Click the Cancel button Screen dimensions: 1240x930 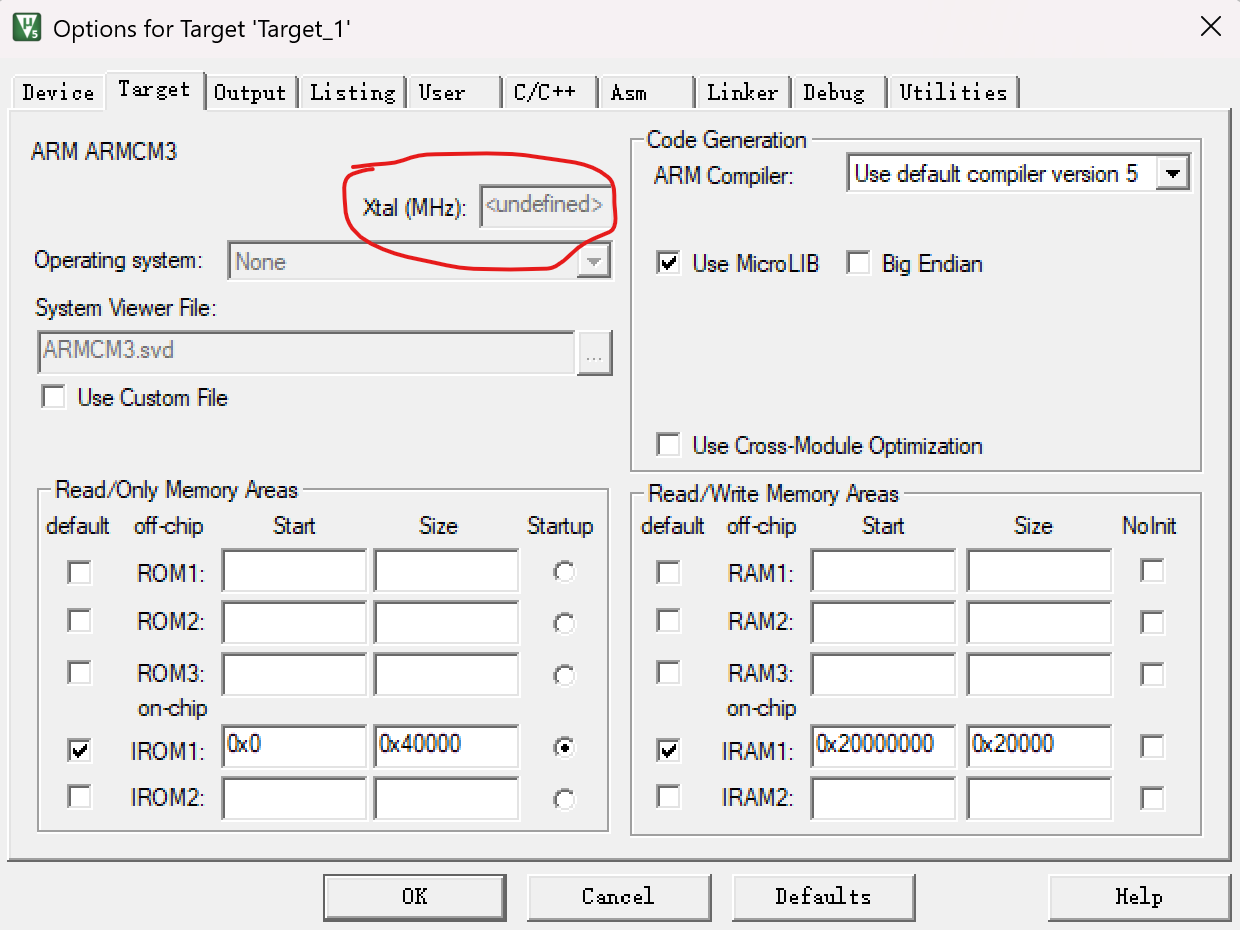pyautogui.click(x=618, y=896)
